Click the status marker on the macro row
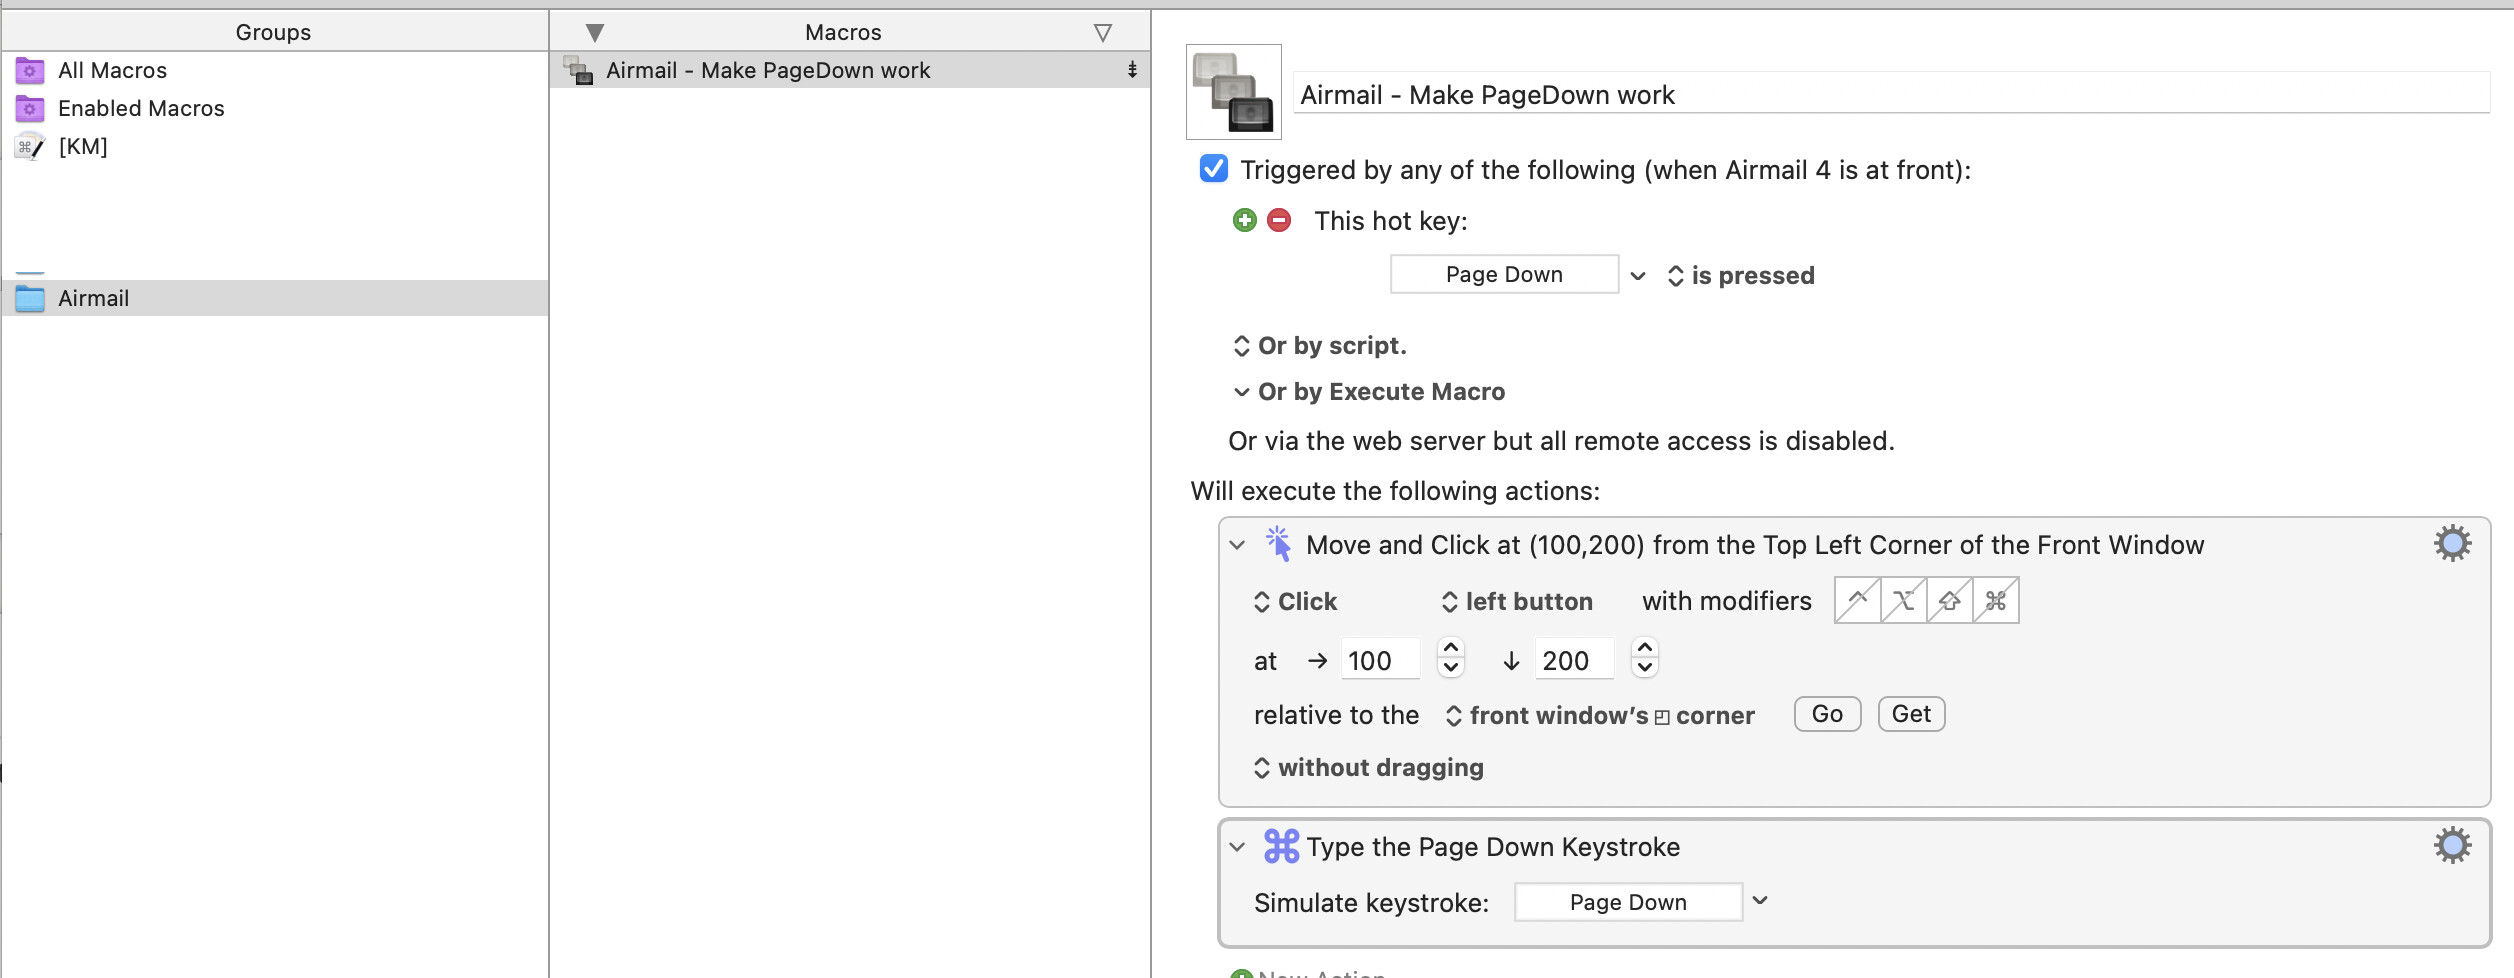 click(1132, 69)
